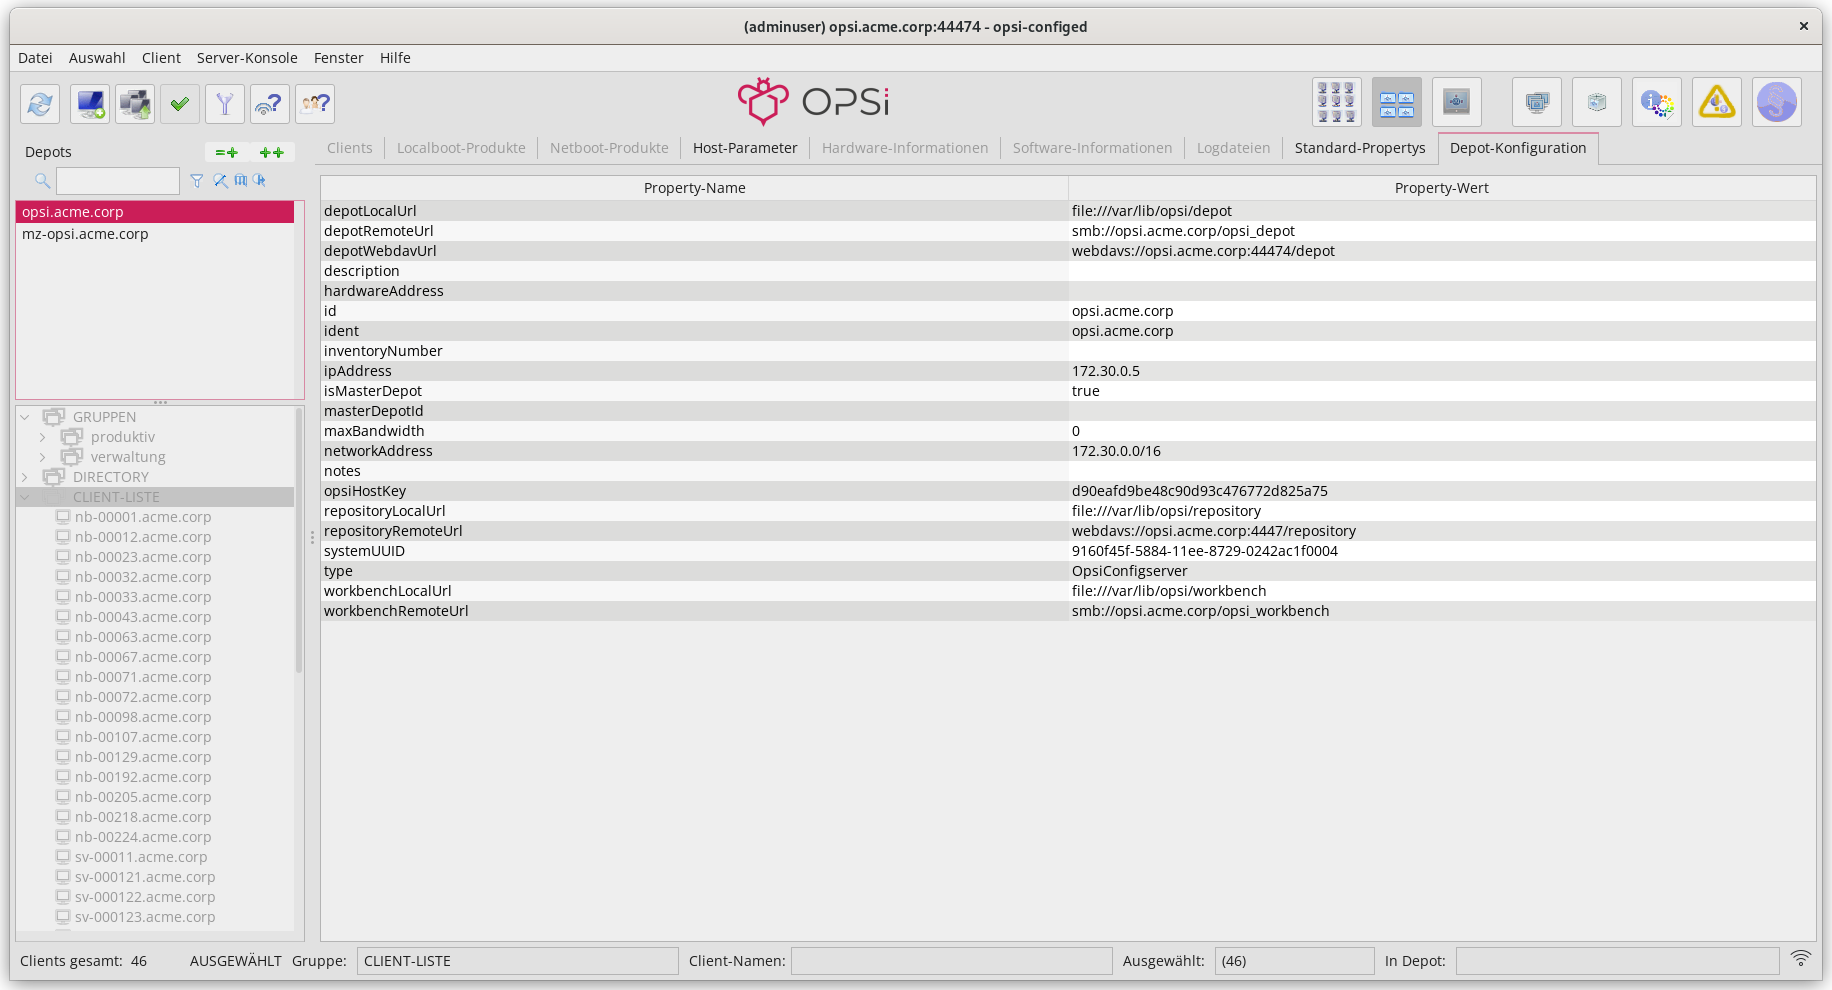1832x990 pixels.
Task: Click the client tree vertical scrollbar
Action: [x=299, y=541]
